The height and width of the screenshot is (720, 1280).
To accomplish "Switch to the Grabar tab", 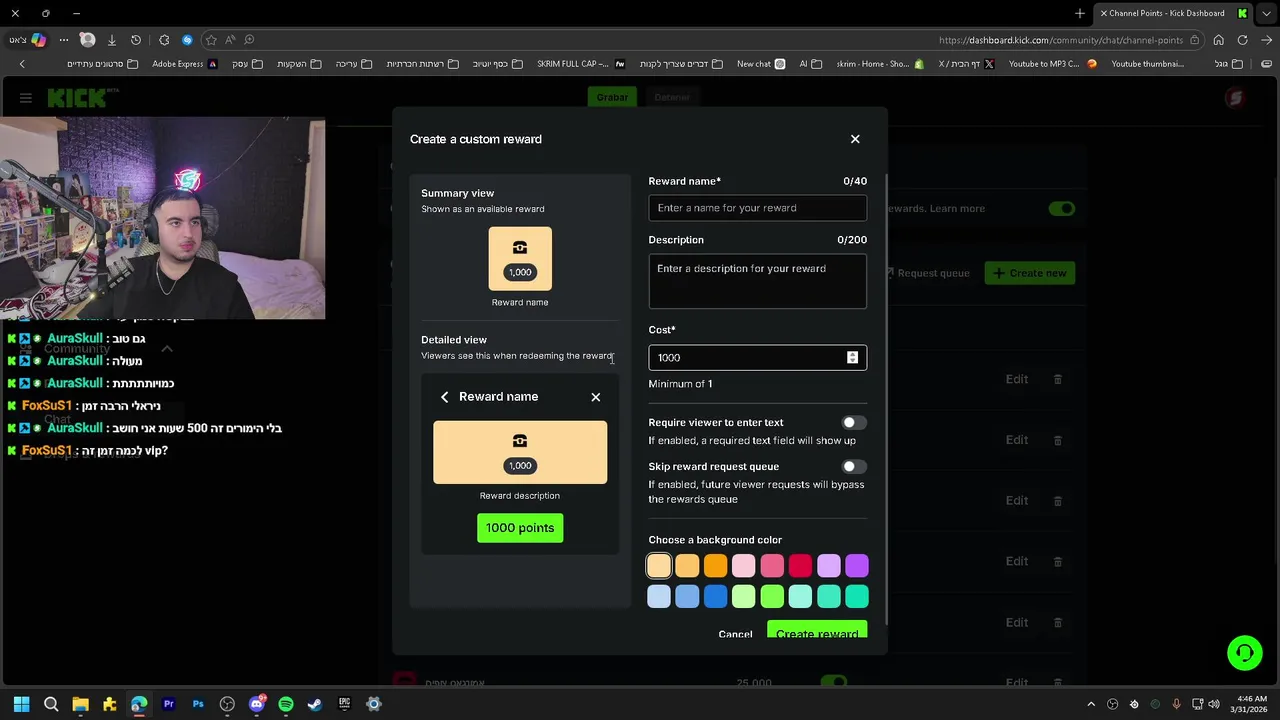I will [x=612, y=97].
